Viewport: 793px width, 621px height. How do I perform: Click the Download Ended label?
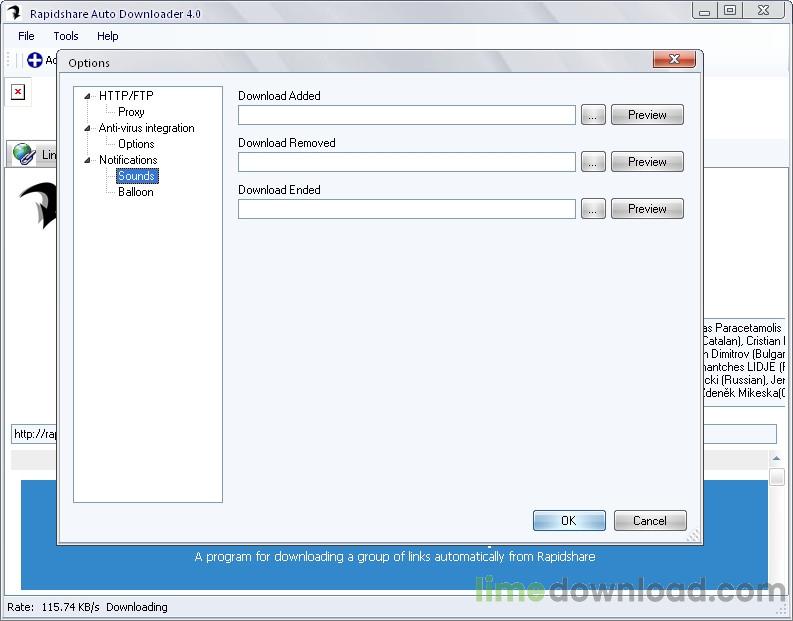click(x=279, y=190)
